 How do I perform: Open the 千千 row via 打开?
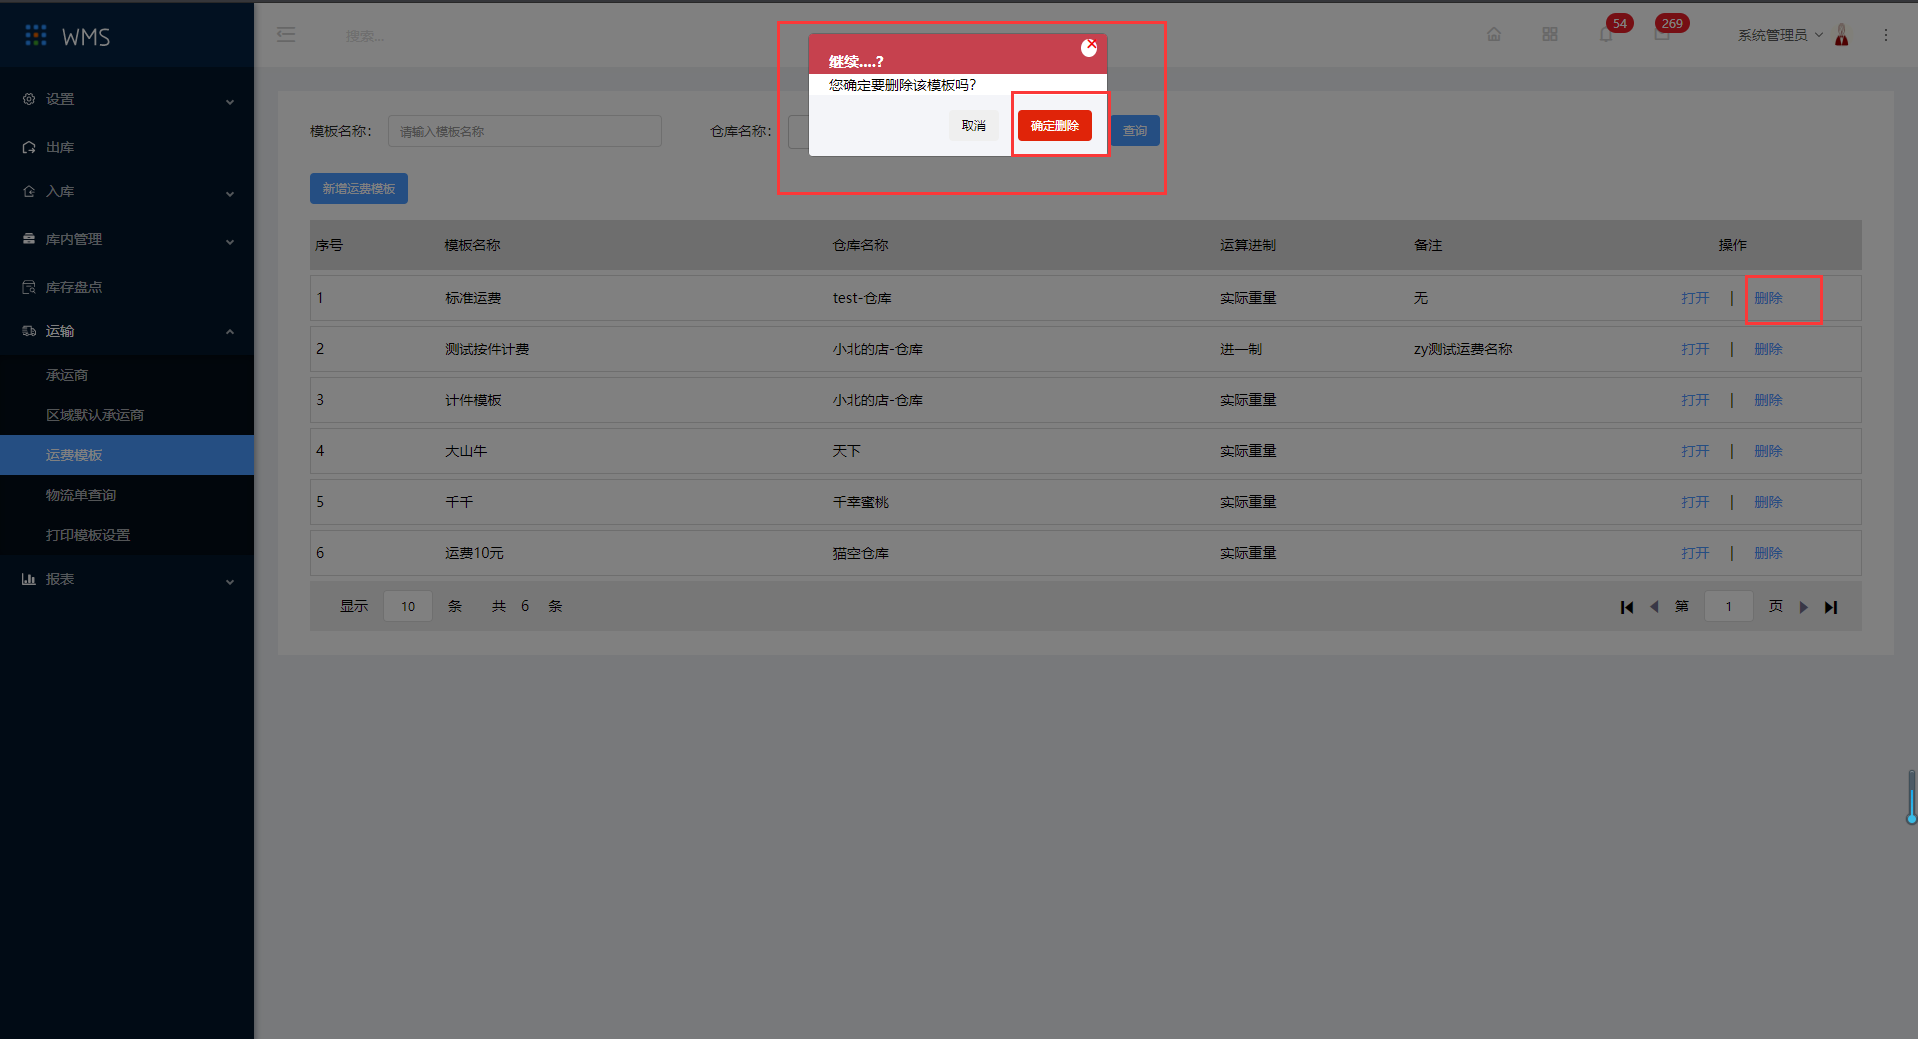tap(1695, 502)
